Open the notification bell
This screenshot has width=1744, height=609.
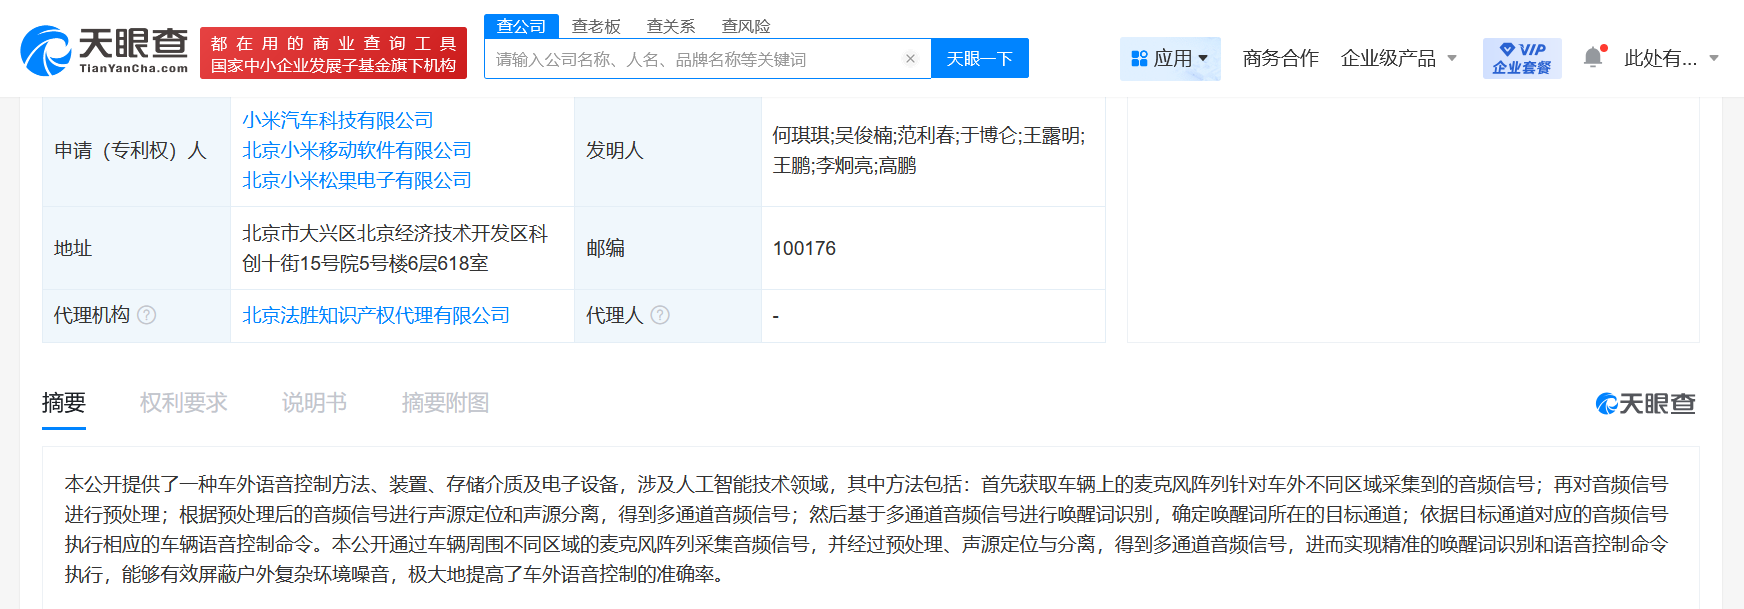[1593, 57]
